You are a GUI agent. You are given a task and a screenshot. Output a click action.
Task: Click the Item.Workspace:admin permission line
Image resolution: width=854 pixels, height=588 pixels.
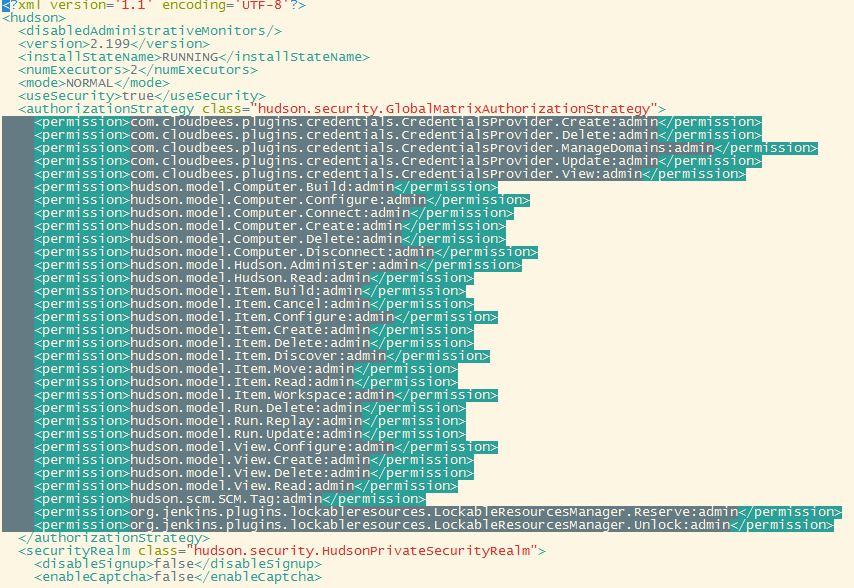pyautogui.click(x=266, y=396)
